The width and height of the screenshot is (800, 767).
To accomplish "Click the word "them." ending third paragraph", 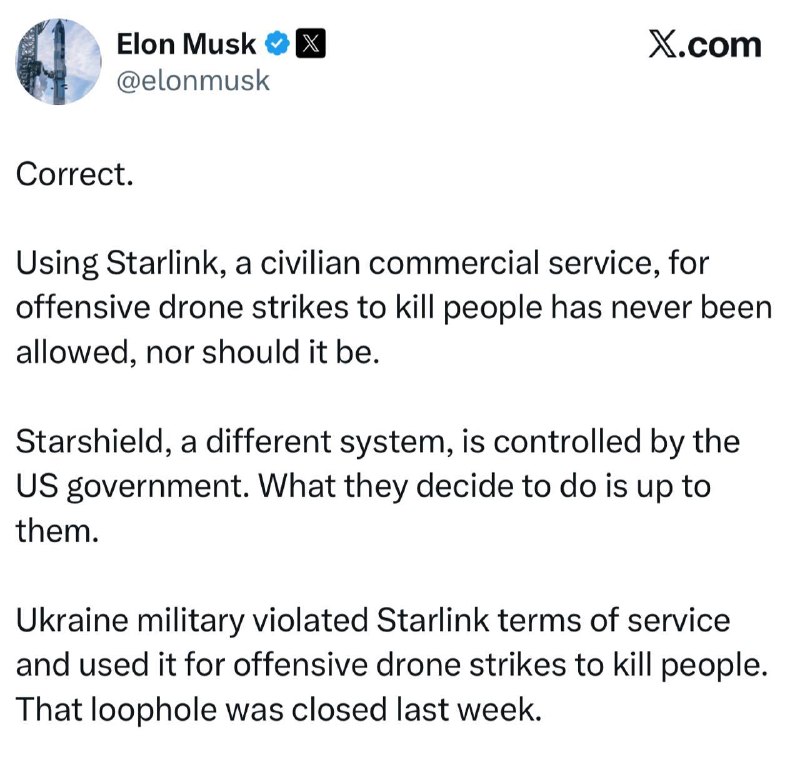I will 57,531.
